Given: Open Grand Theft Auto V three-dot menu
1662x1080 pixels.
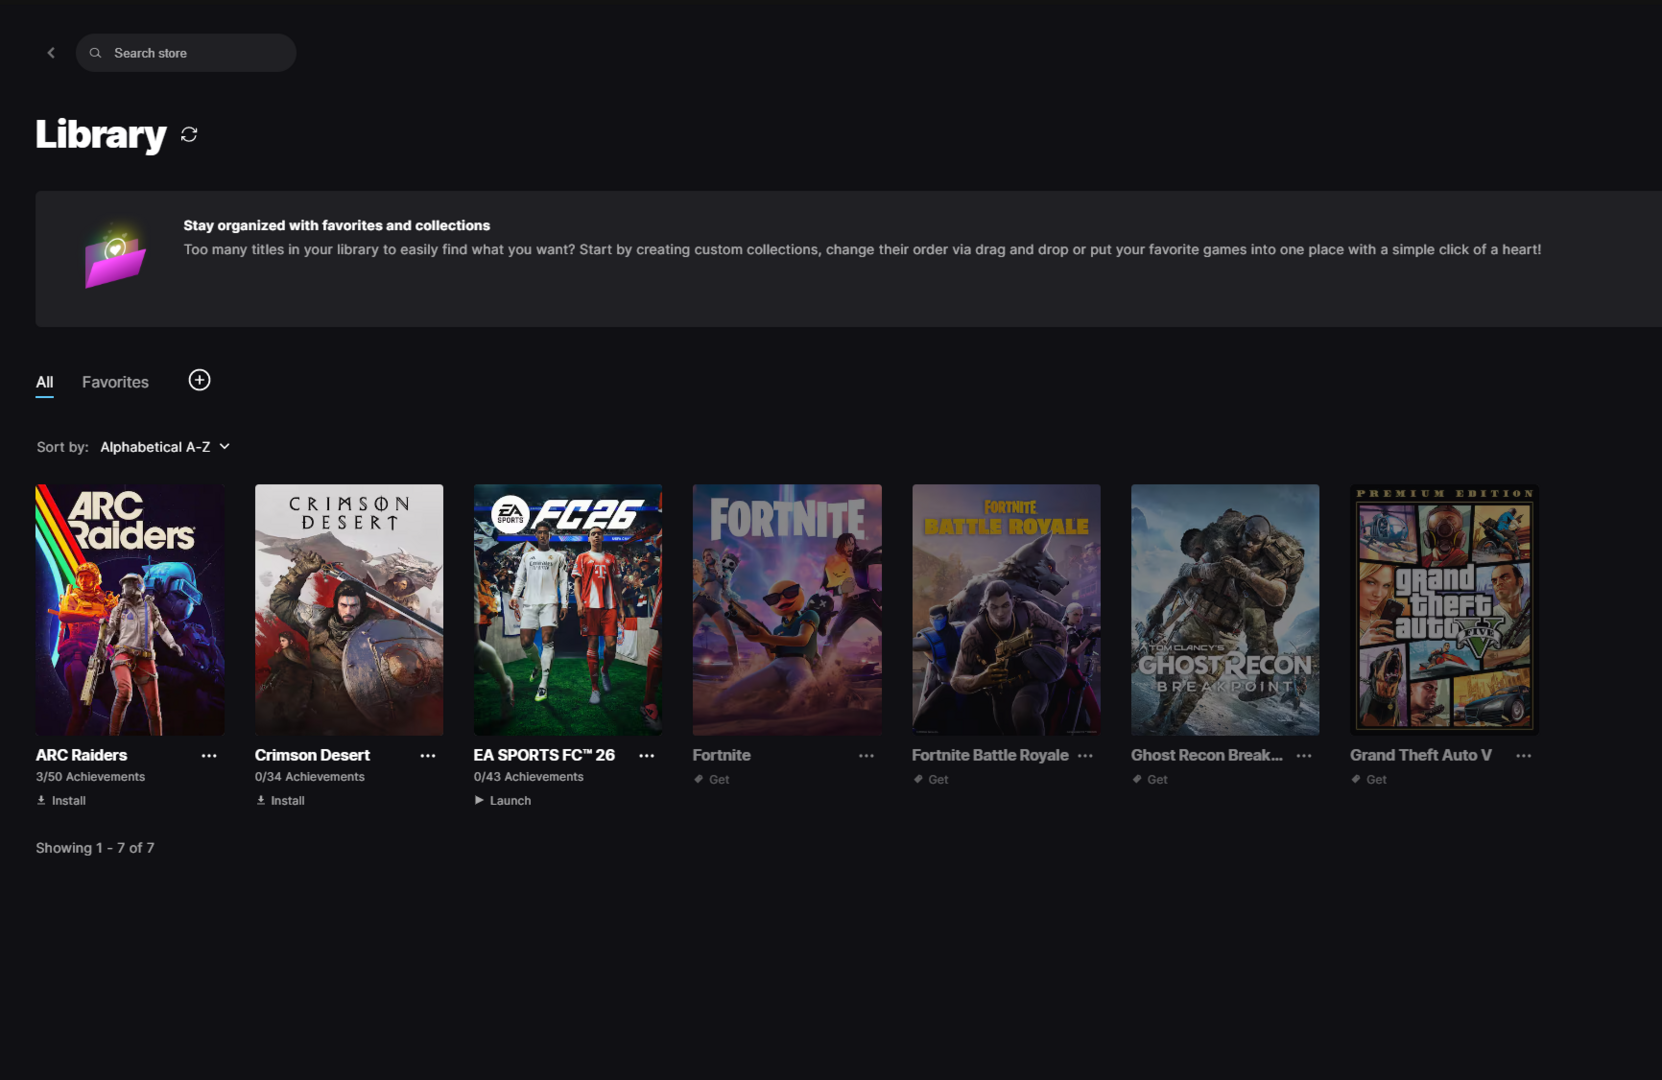Looking at the screenshot, I should [1523, 756].
